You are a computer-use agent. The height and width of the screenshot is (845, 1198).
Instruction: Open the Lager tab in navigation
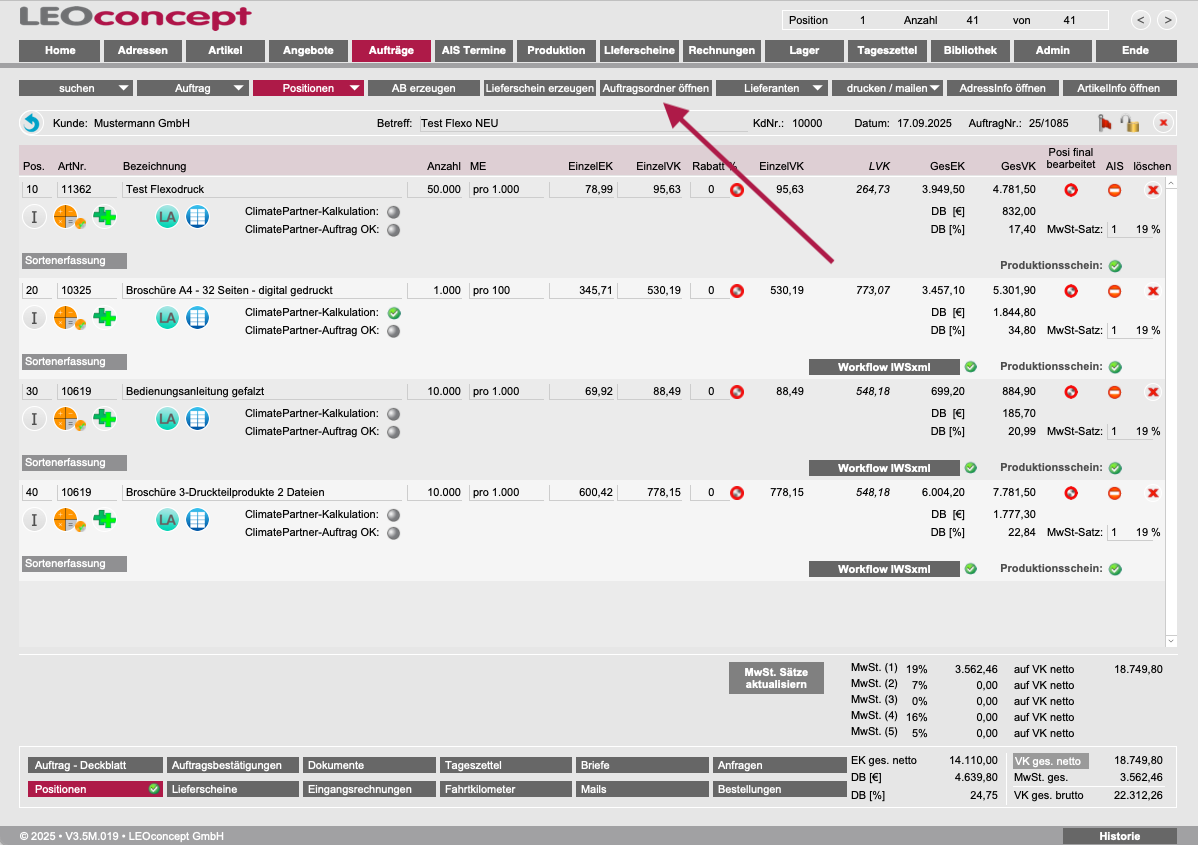coord(804,50)
